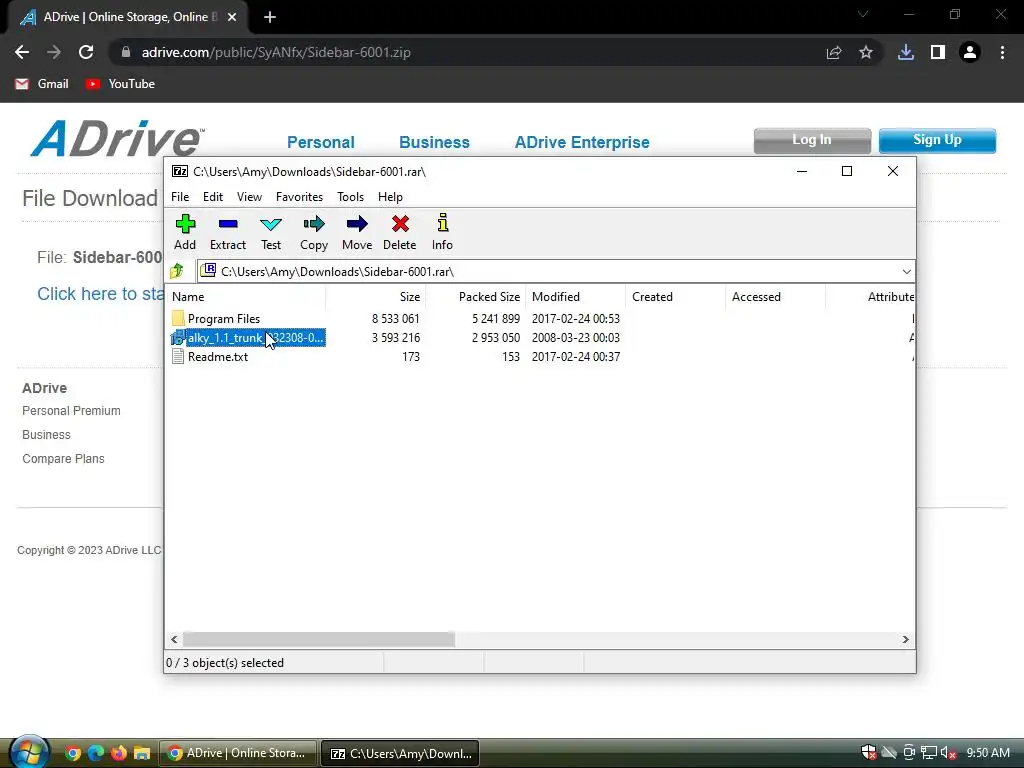Expand the 7-Zip address path dropdown
This screenshot has width=1024, height=768.
(906, 272)
